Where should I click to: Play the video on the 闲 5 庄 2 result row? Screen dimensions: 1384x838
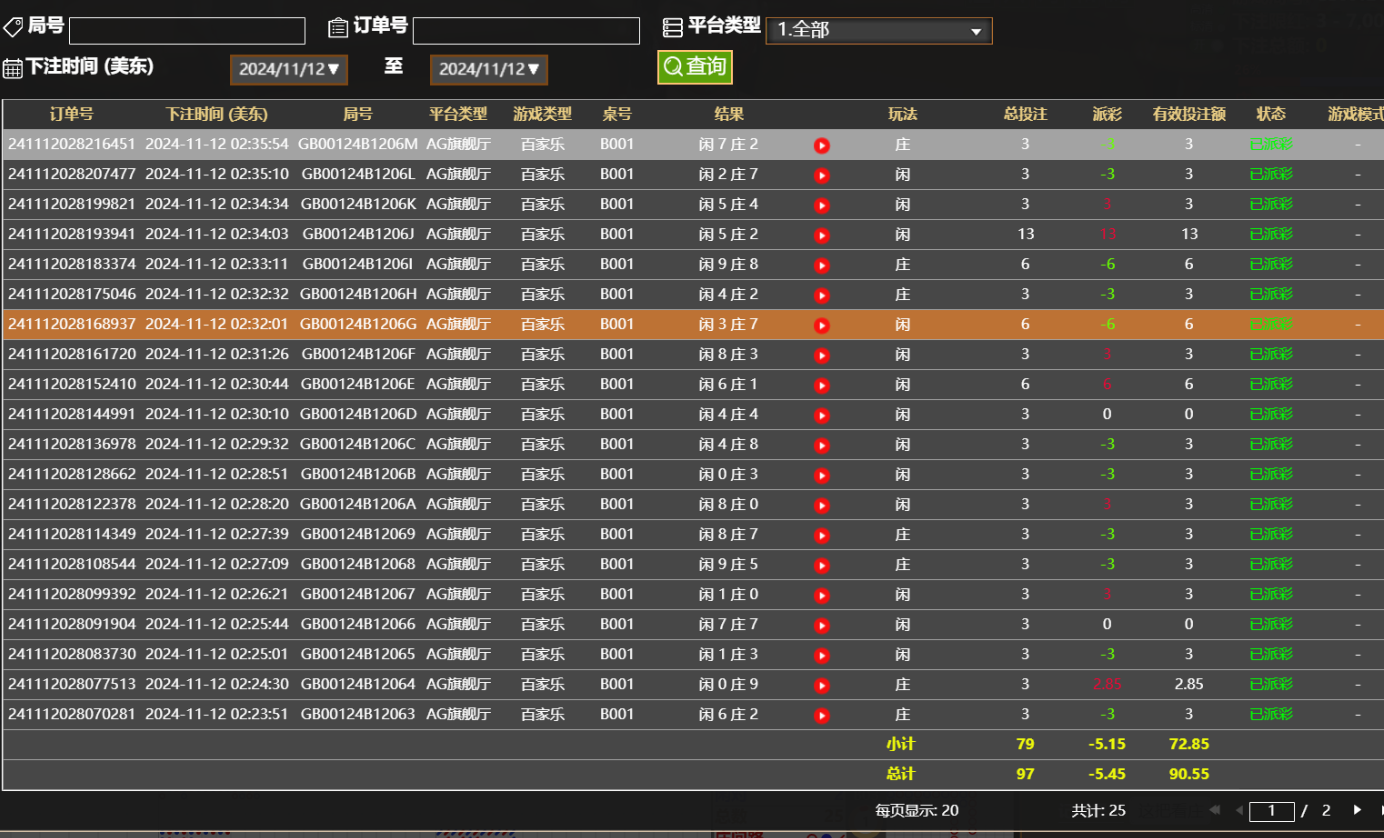coord(821,234)
